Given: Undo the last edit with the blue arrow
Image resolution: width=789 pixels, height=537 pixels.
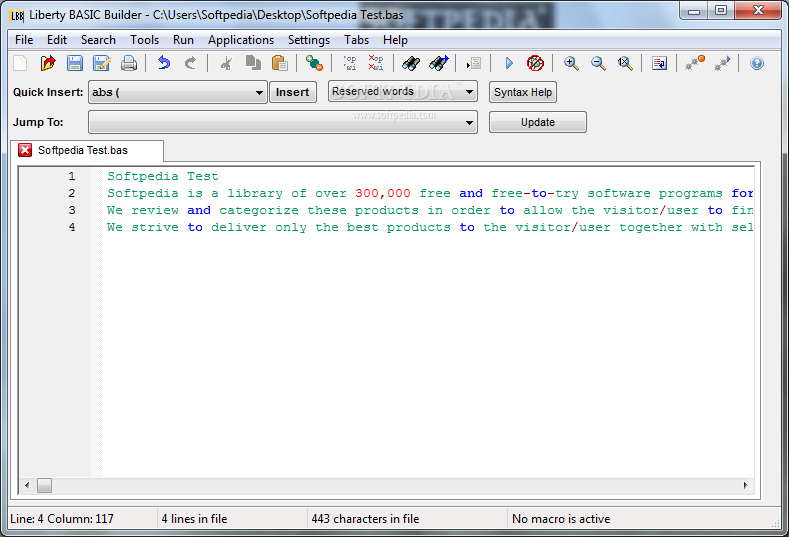Looking at the screenshot, I should (164, 63).
